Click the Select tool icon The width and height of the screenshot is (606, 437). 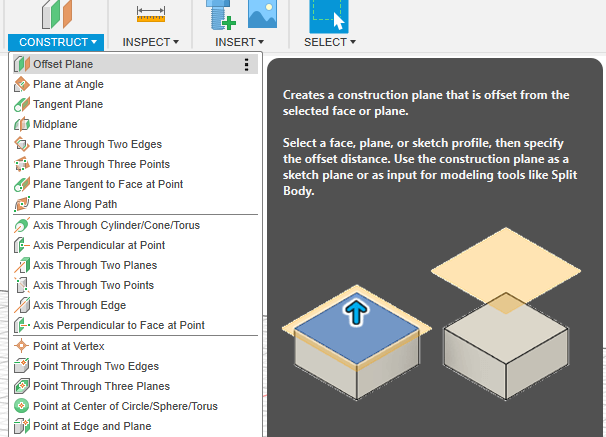click(329, 16)
